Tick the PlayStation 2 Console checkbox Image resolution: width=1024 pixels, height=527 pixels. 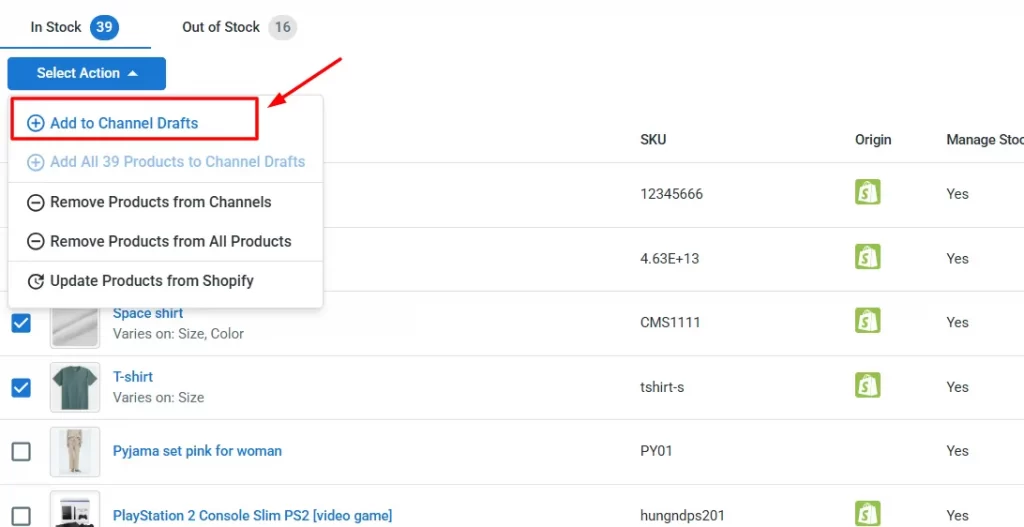click(x=21, y=515)
